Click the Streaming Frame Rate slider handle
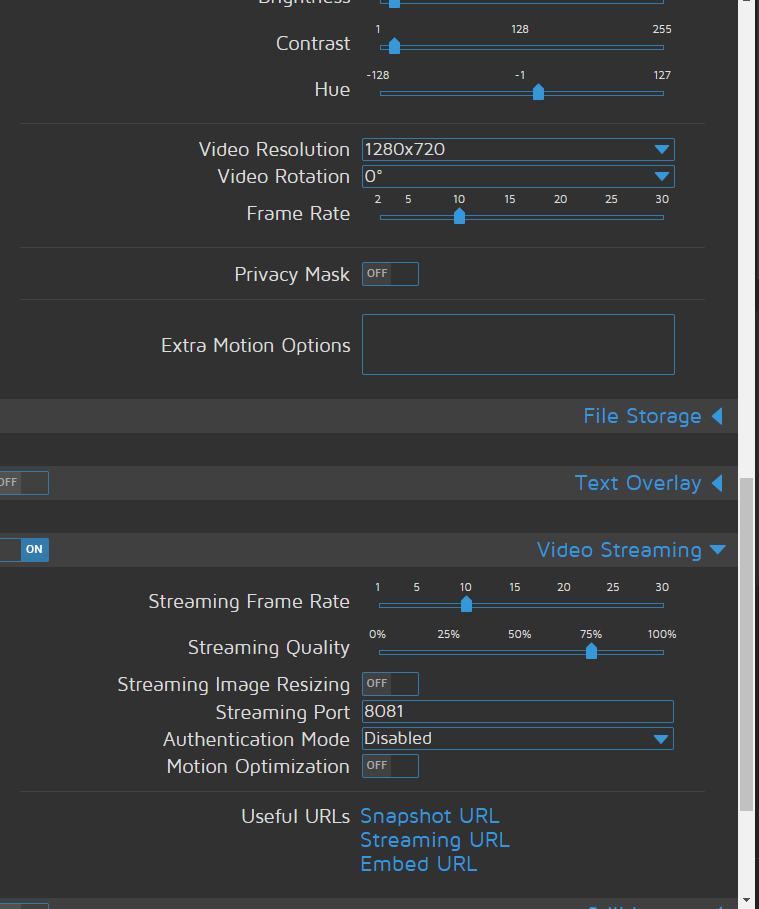Screen dimensions: 759x909 click(466, 605)
